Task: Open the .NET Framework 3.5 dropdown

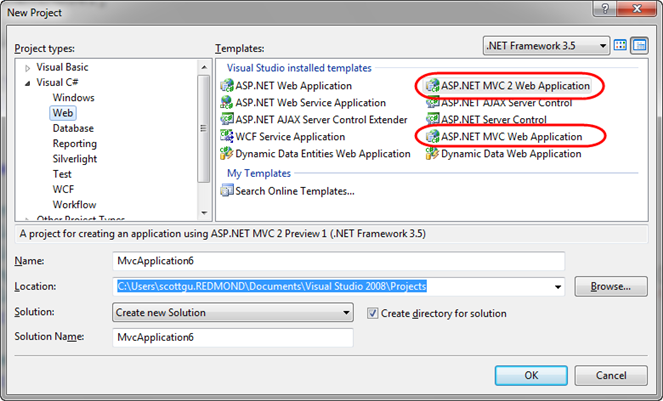Action: click(x=546, y=45)
